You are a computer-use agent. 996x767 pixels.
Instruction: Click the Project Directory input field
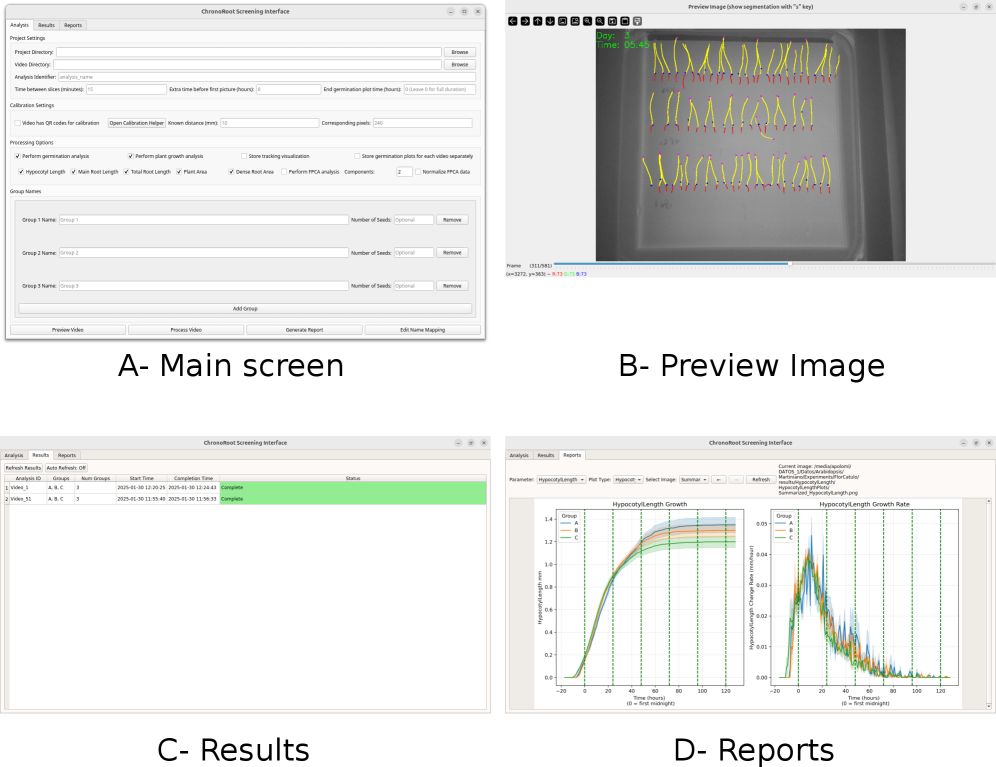(249, 52)
